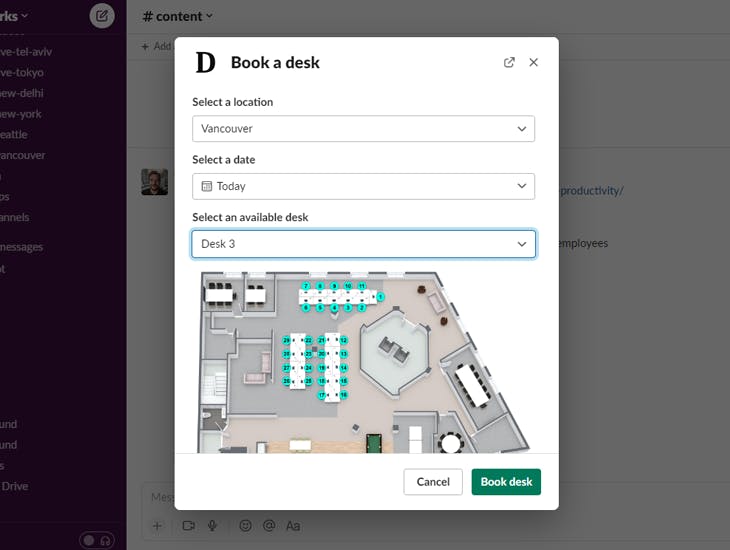This screenshot has width=730, height=550.
Task: Click the word employees in the background message
Action: 583,243
